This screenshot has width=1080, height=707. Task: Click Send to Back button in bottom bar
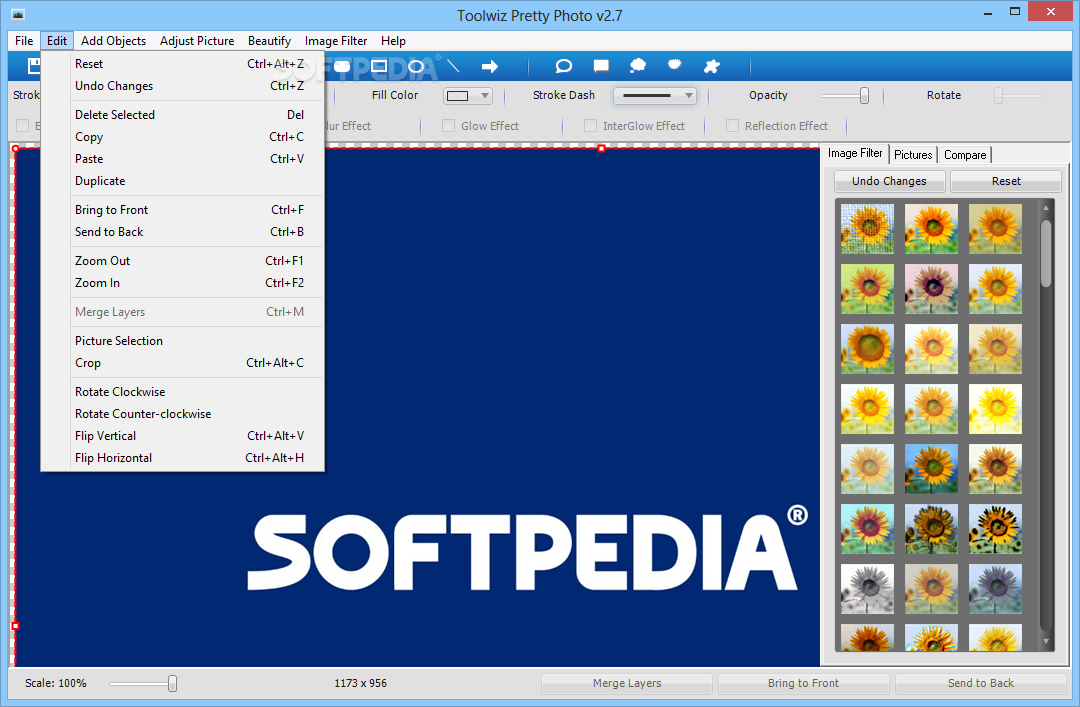[x=981, y=683]
